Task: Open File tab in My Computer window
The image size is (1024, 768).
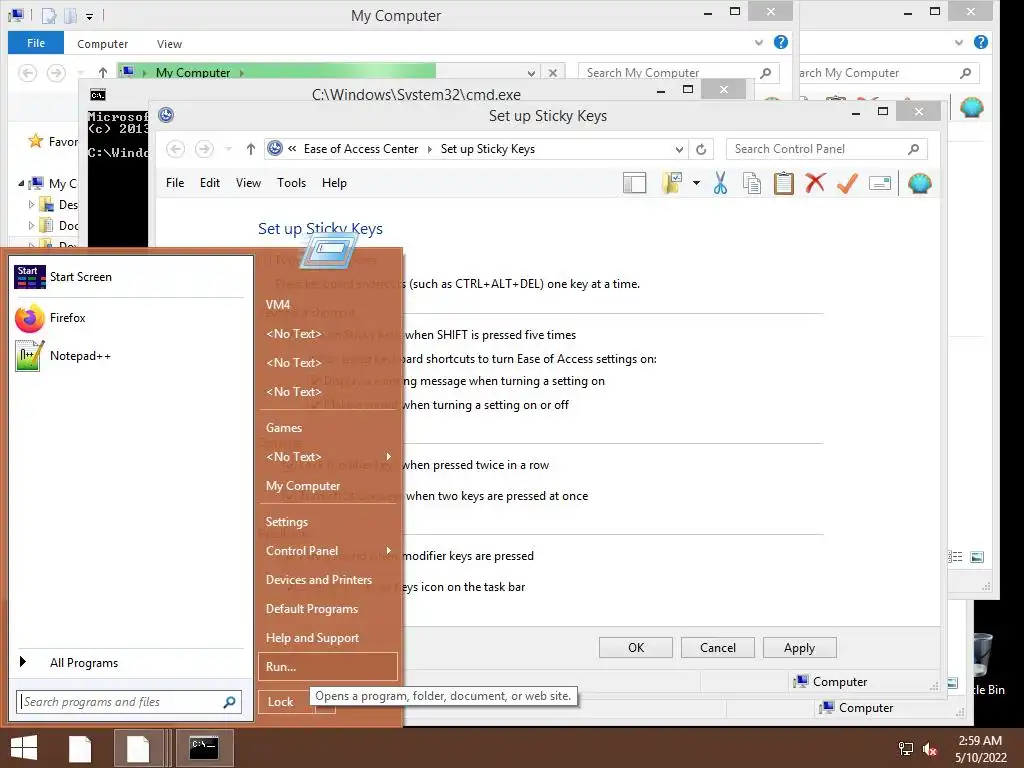Action: pyautogui.click(x=36, y=43)
